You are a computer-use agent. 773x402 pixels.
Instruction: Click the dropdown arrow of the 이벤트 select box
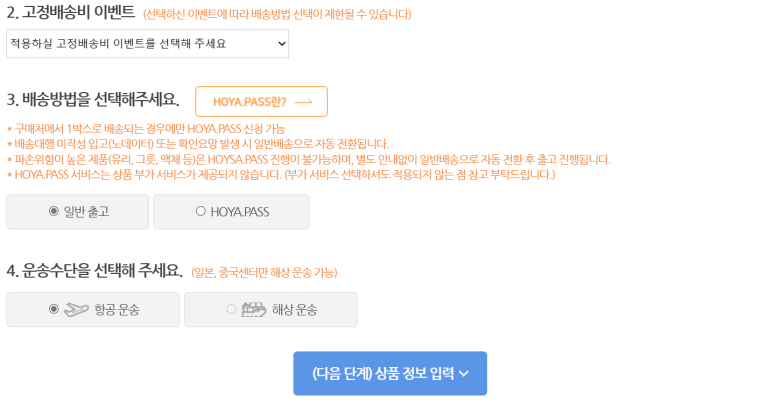[282, 43]
